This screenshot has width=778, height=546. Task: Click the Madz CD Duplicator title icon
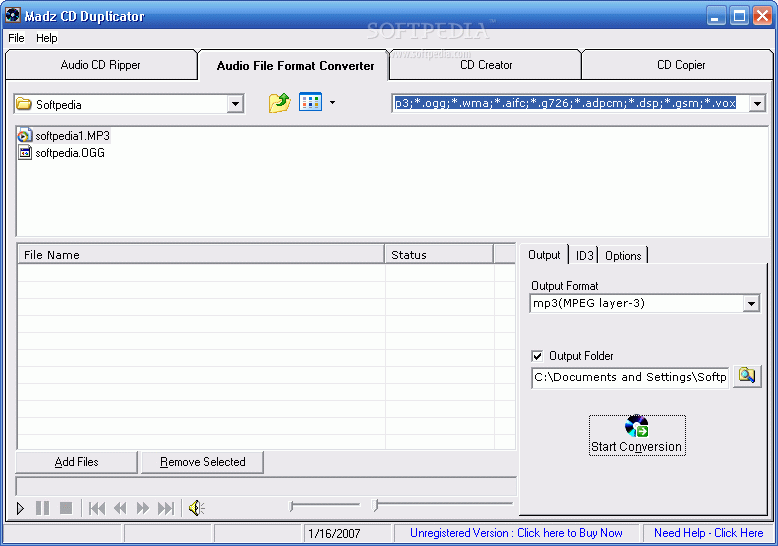(x=12, y=15)
